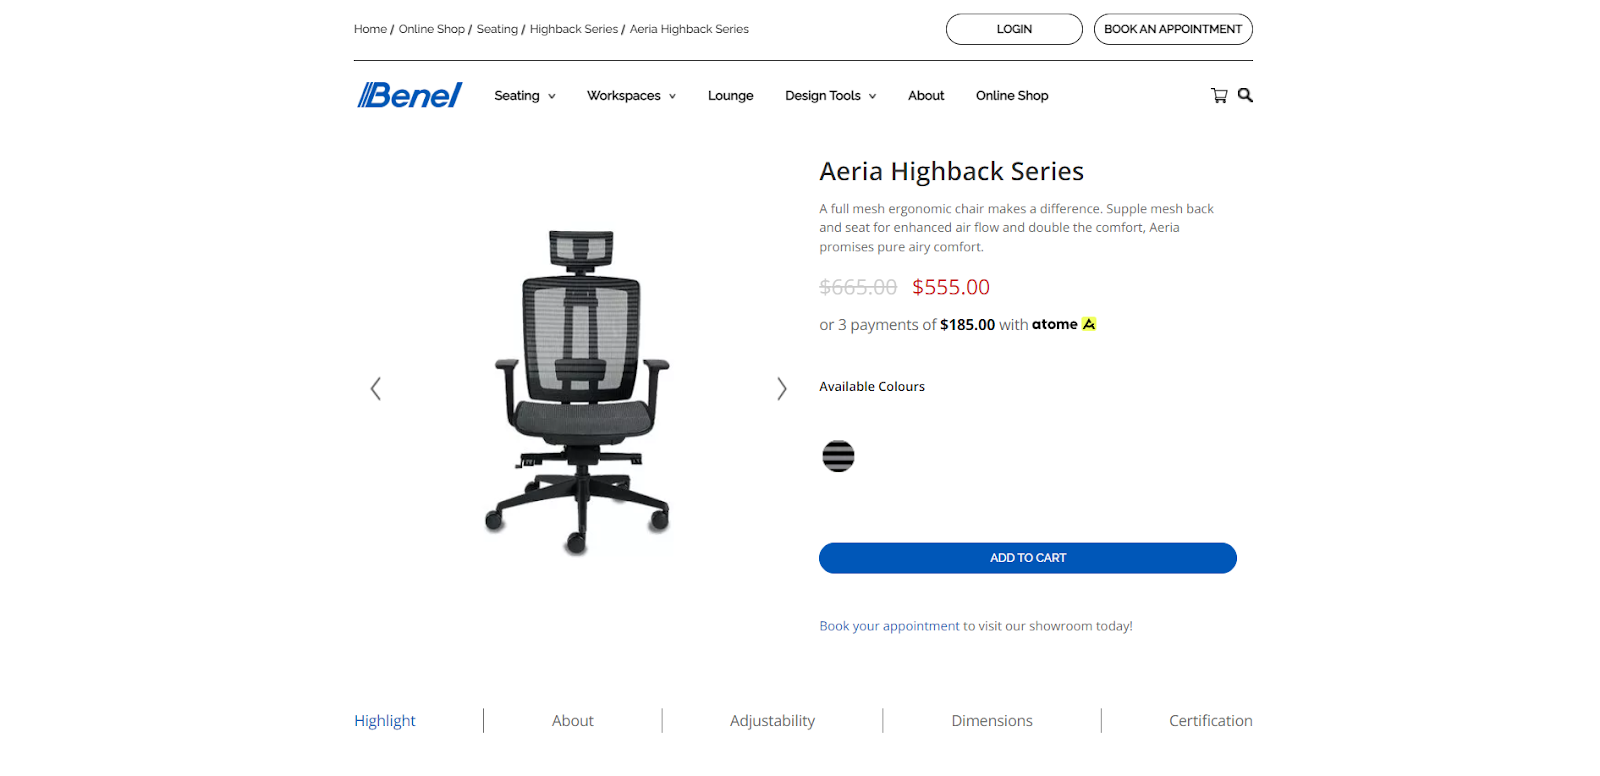
Task: Open the Lounge menu item
Action: (731, 96)
